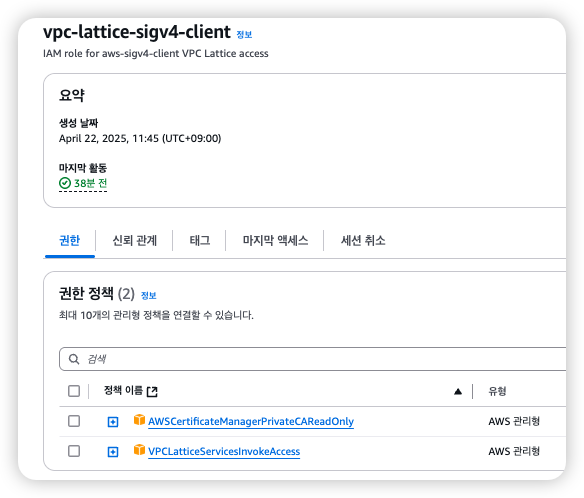Open the VPCLatticeServicesInvokeAccess policy link
The height and width of the screenshot is (498, 584).
(224, 451)
